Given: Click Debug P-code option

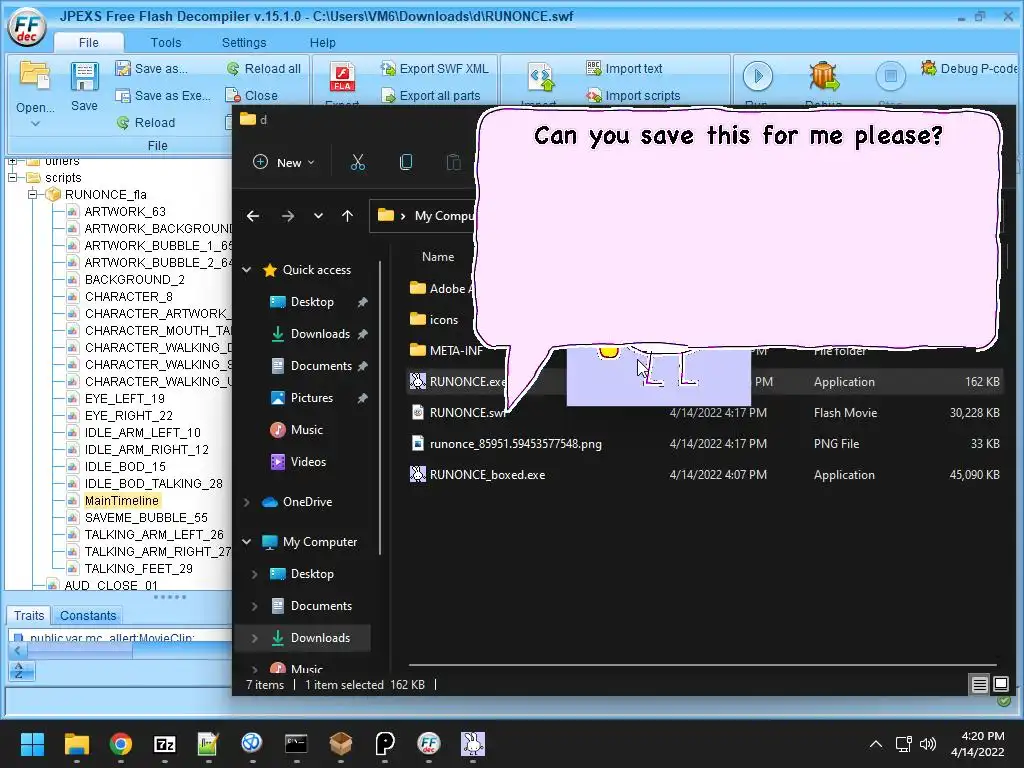Looking at the screenshot, I should coord(969,69).
